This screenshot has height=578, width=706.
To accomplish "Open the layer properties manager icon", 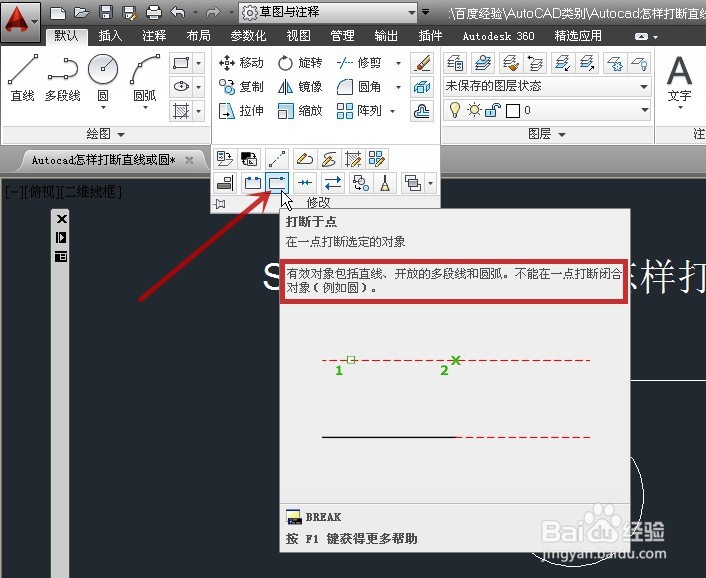I will [455, 63].
